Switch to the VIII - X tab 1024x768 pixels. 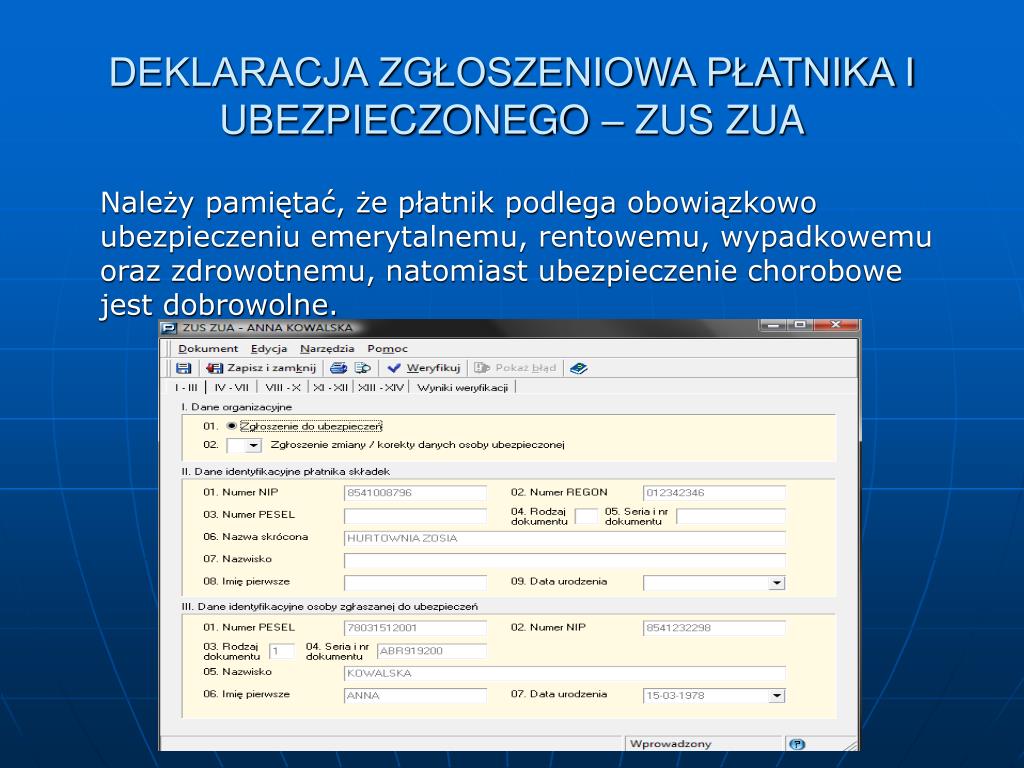pyautogui.click(x=283, y=387)
